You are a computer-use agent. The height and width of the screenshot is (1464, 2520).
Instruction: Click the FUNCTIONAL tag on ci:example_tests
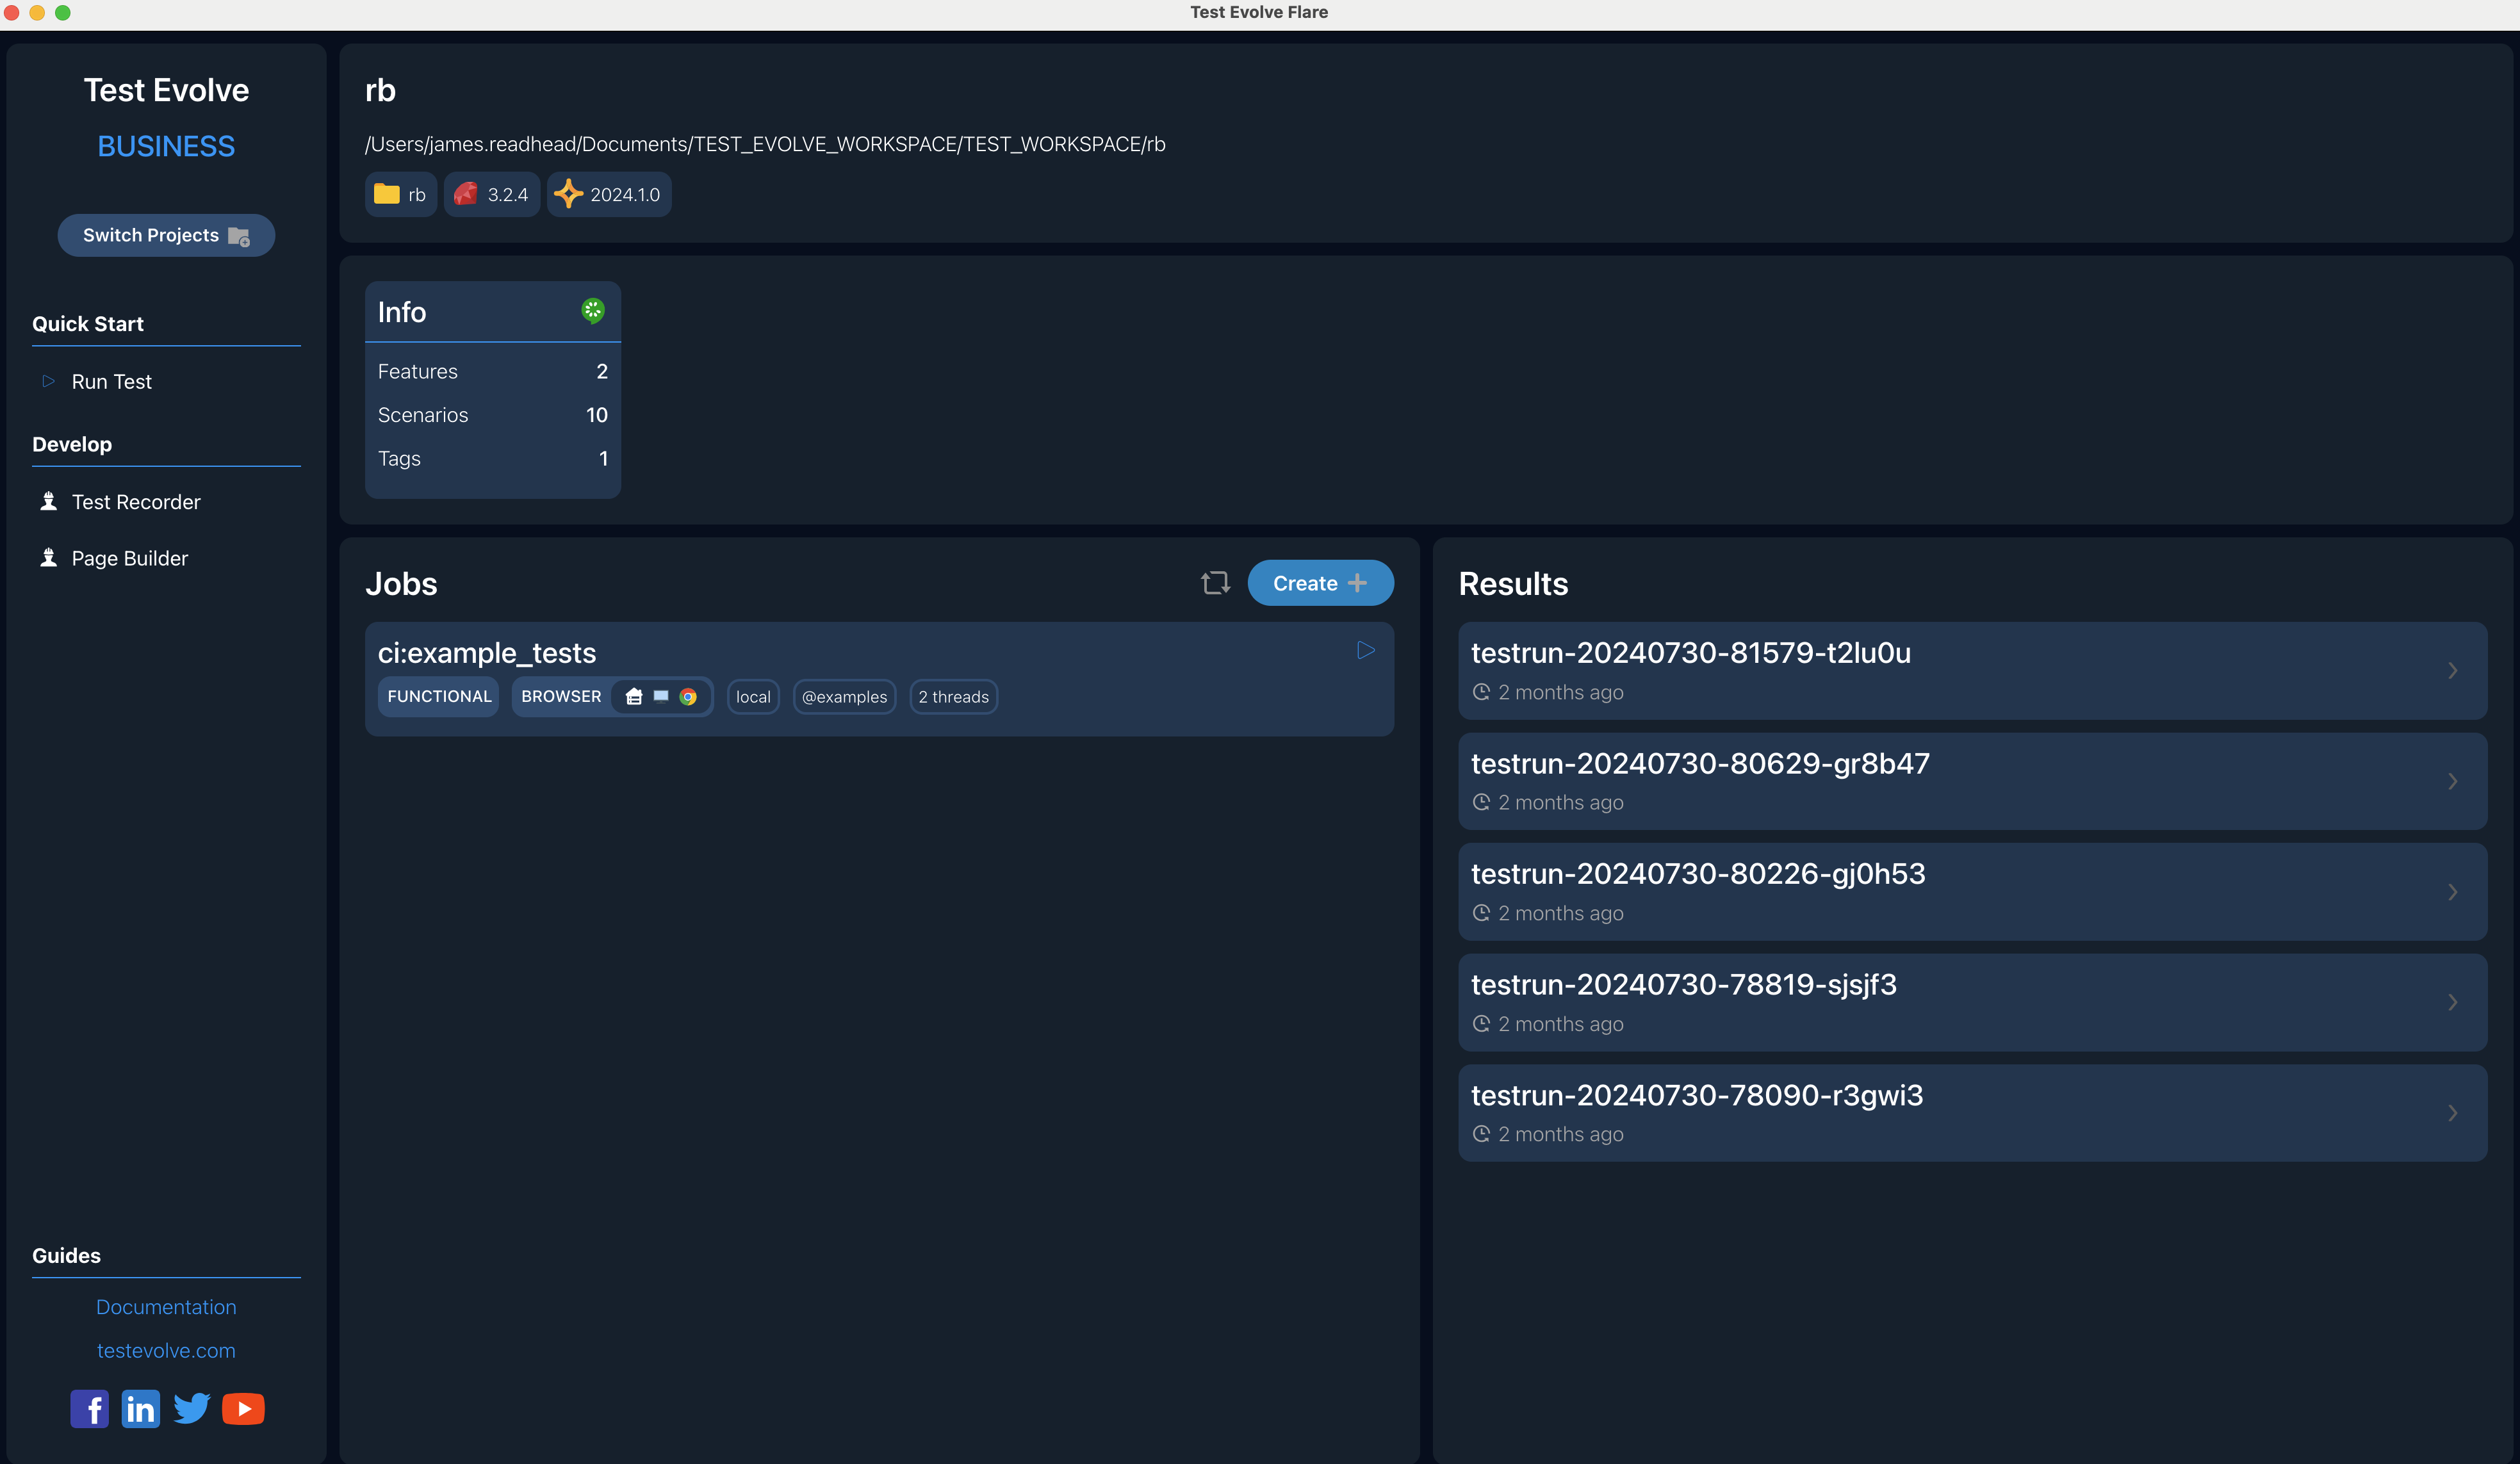[439, 697]
